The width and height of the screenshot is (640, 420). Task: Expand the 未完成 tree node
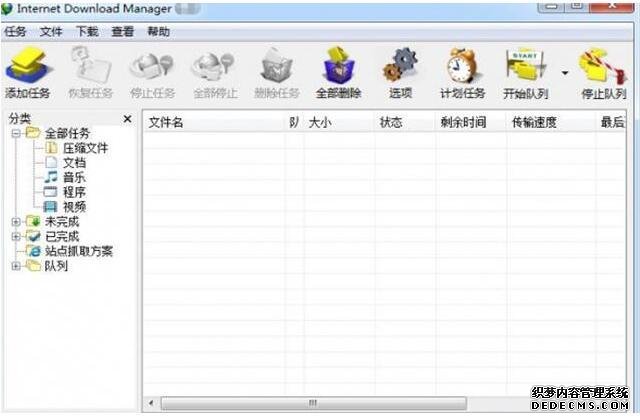pyautogui.click(x=16, y=222)
